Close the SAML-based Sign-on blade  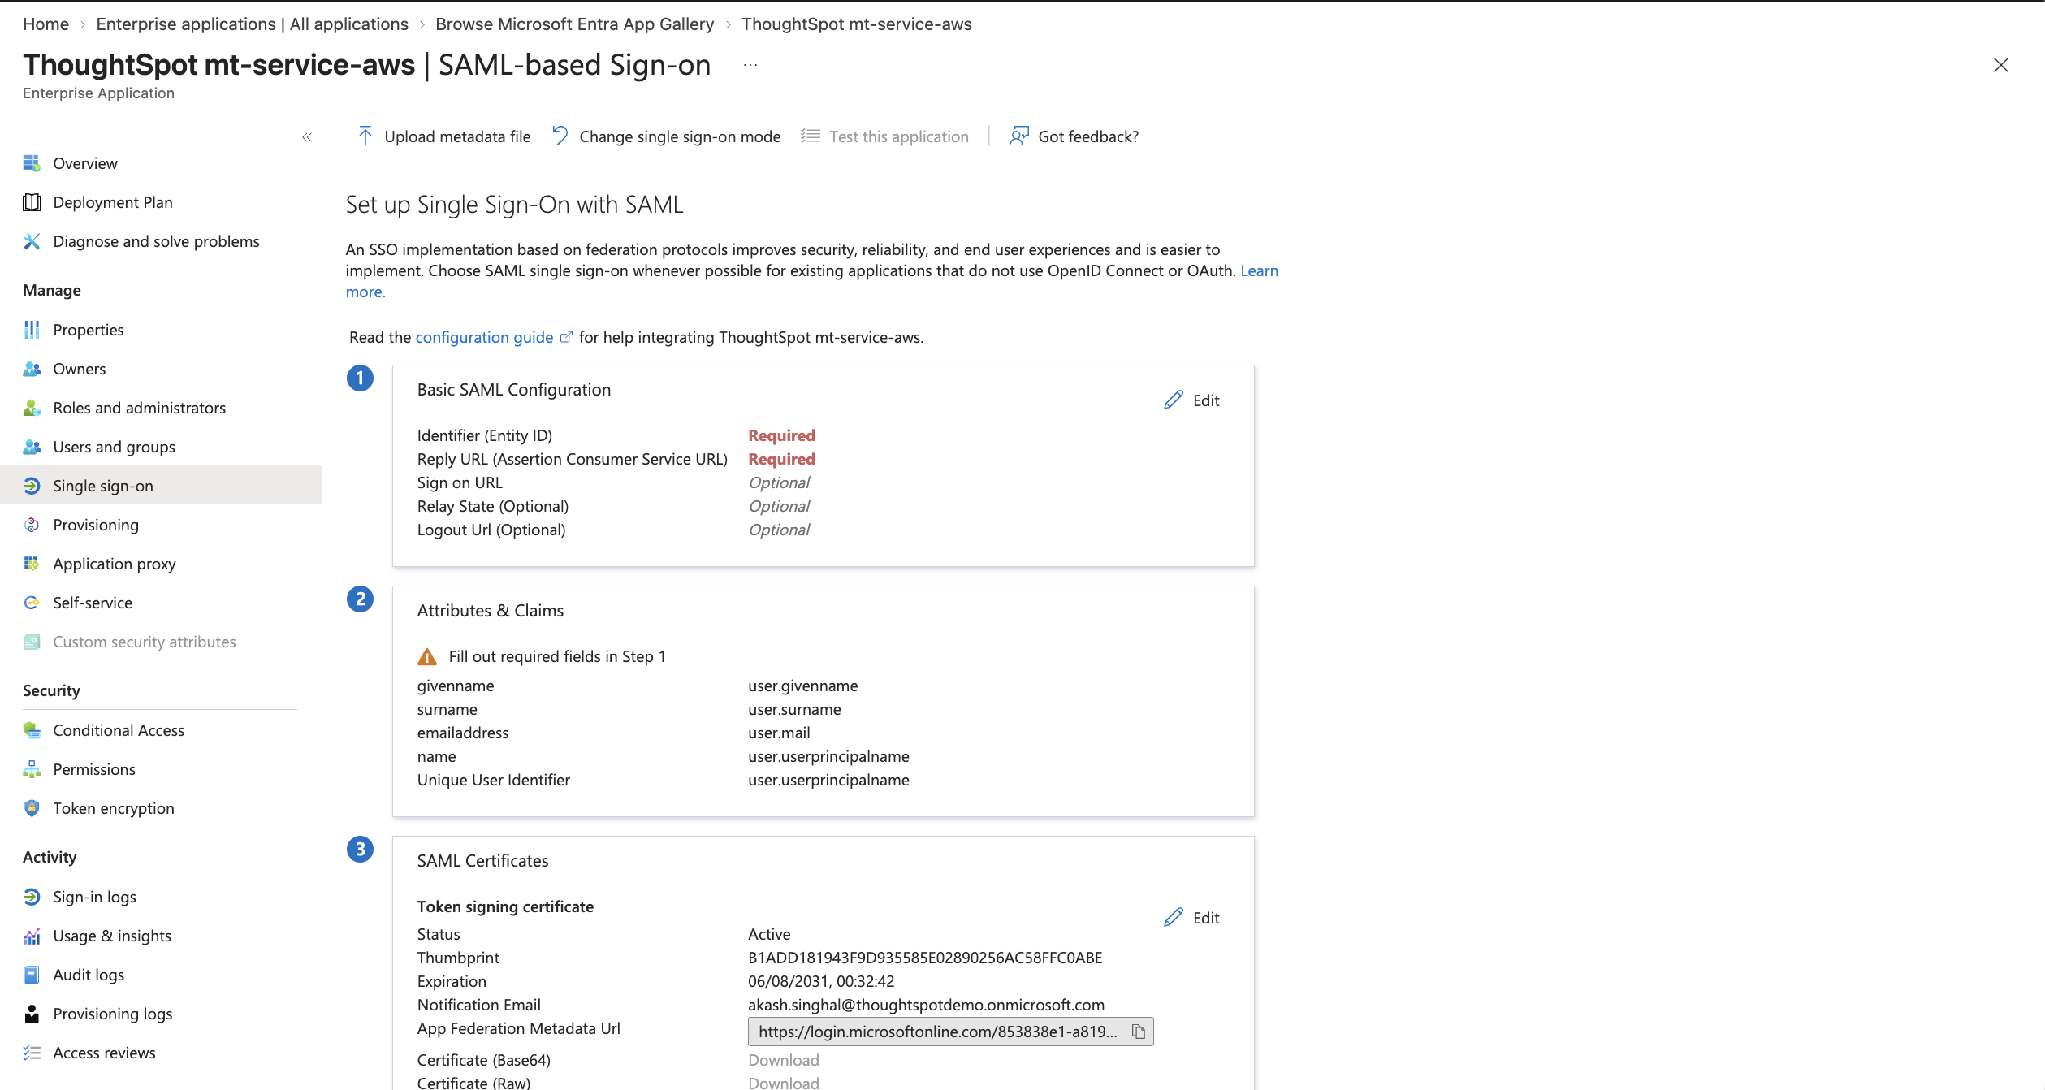pyautogui.click(x=2000, y=65)
